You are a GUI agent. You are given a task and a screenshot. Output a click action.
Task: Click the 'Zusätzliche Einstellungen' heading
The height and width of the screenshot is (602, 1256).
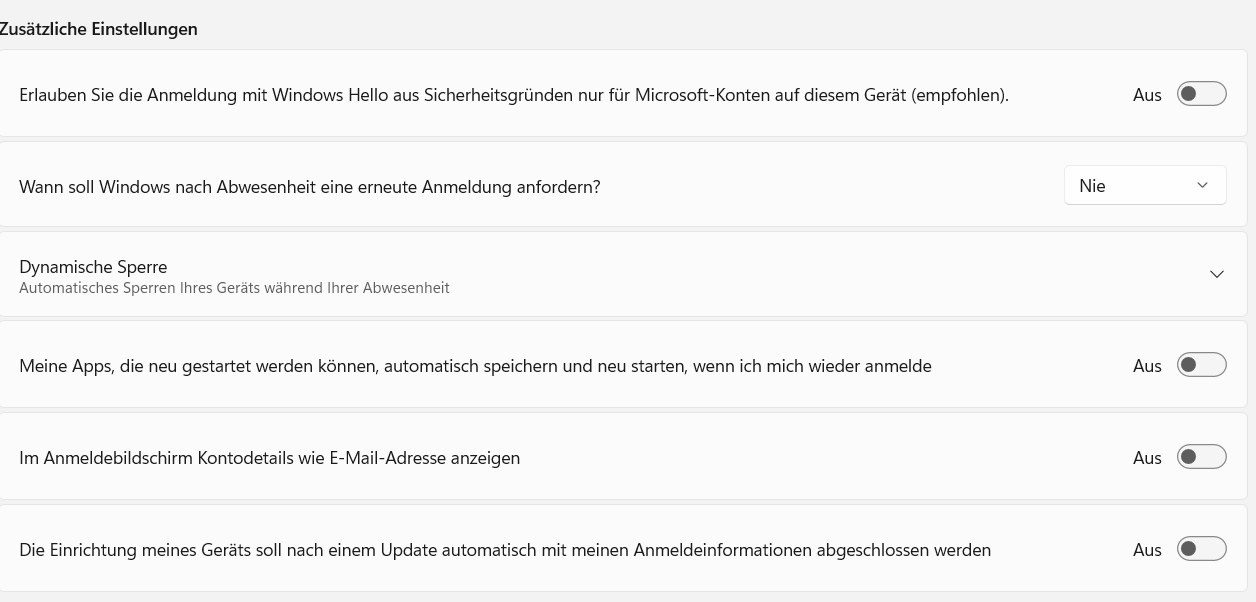coord(98,29)
